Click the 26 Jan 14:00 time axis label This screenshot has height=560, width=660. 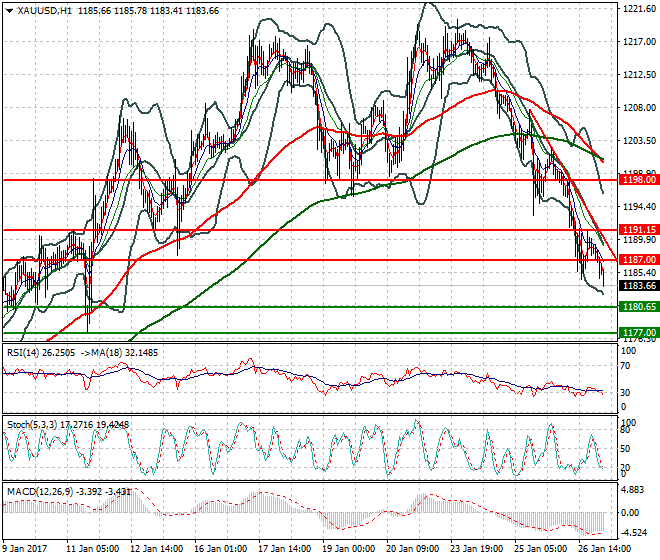(604, 549)
